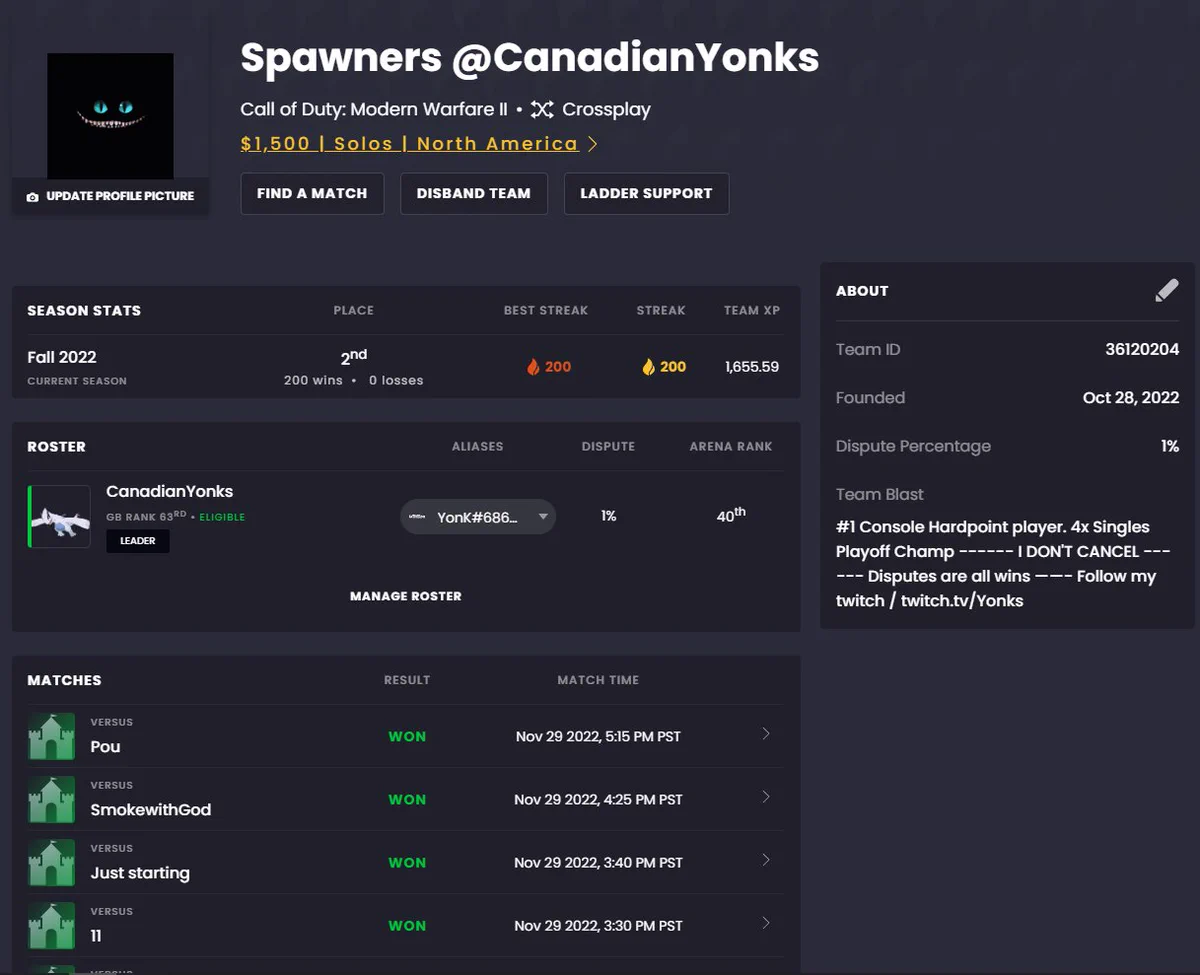Click Fall 2022 season row label
Viewport: 1200px width, 975px height.
click(62, 357)
